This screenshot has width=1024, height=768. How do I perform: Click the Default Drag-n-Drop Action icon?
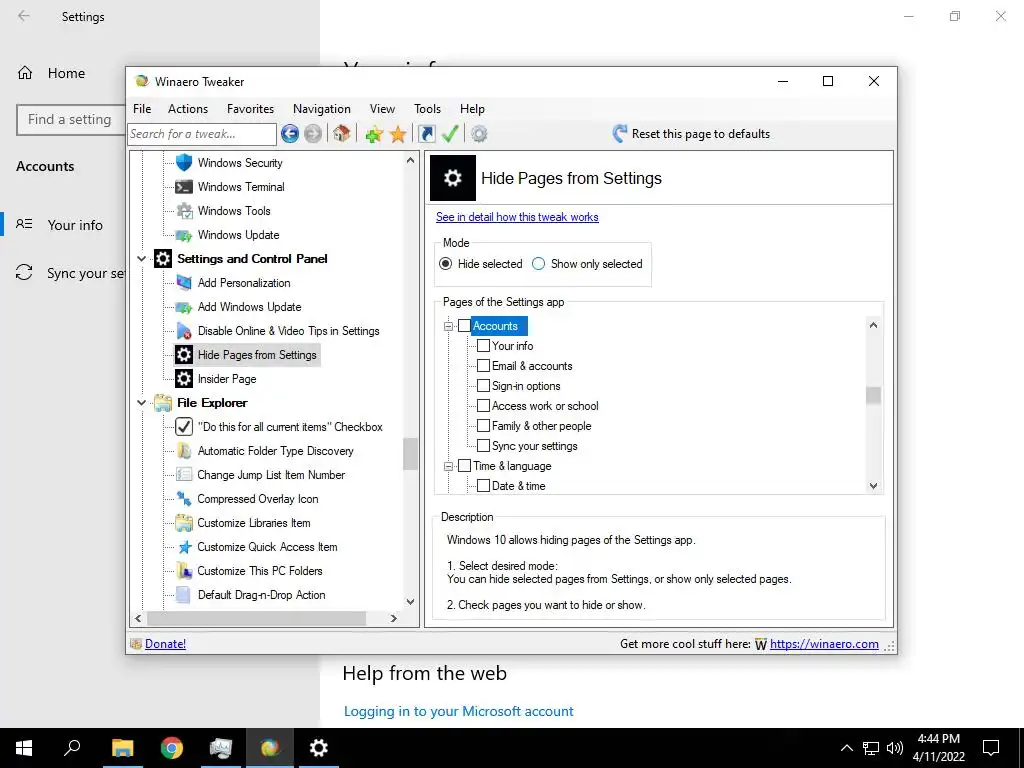coord(184,595)
